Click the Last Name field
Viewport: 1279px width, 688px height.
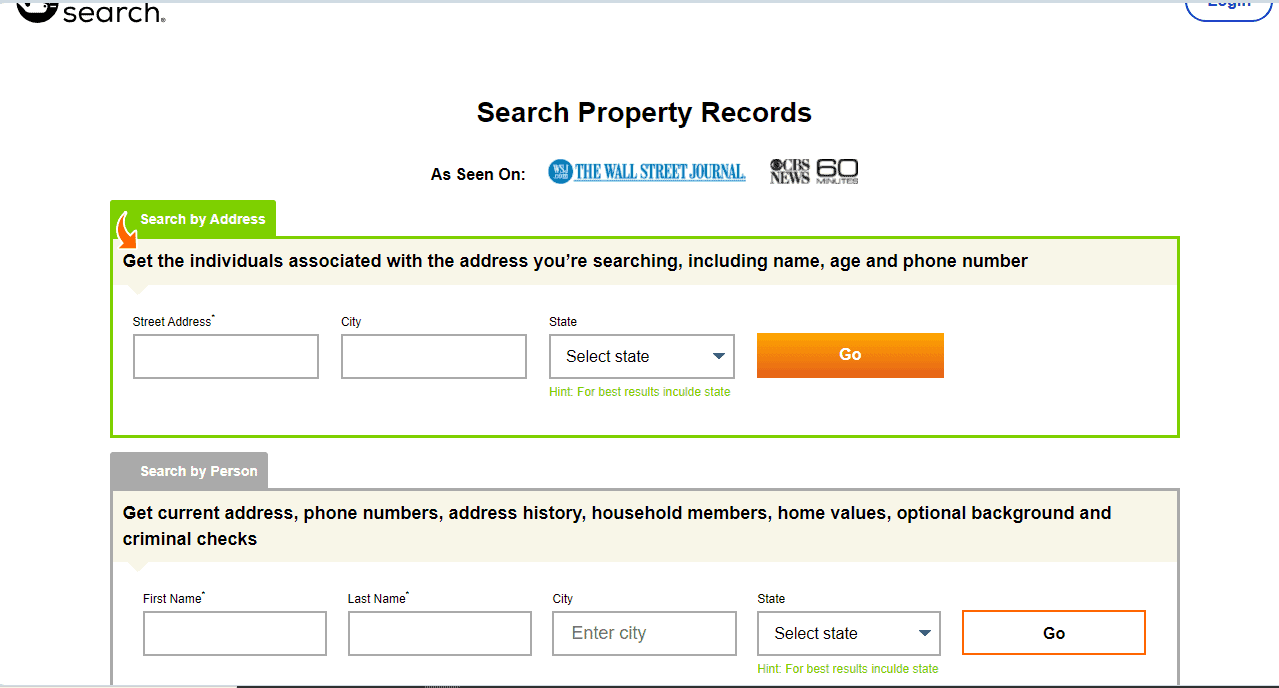[439, 633]
